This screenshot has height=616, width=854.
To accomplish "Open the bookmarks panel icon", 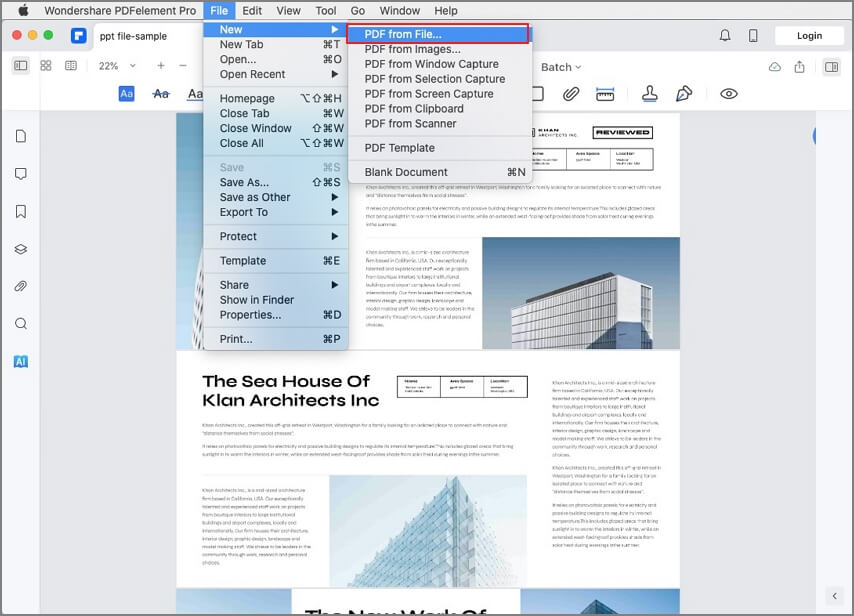I will [21, 211].
